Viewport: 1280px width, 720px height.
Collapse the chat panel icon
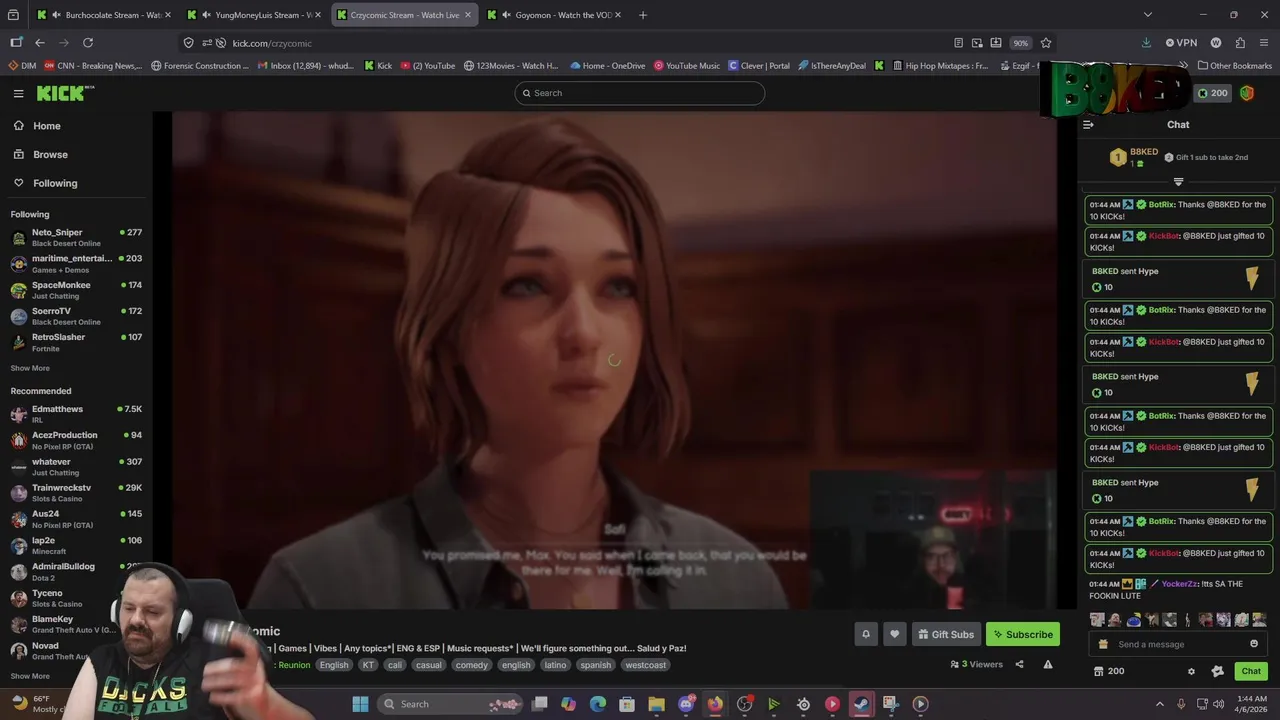coord(1088,125)
